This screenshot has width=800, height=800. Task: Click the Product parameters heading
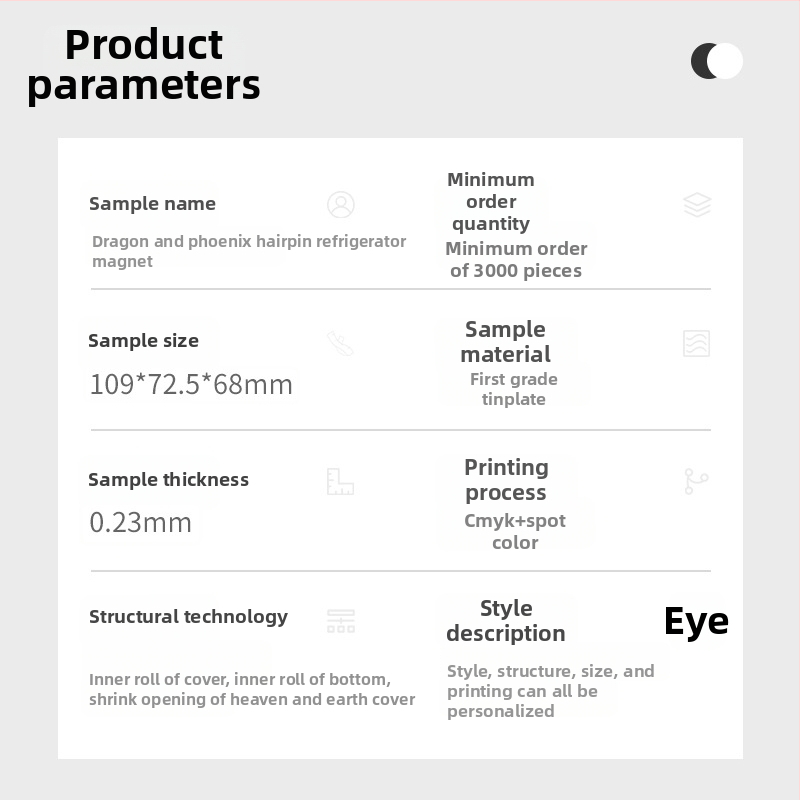[143, 65]
